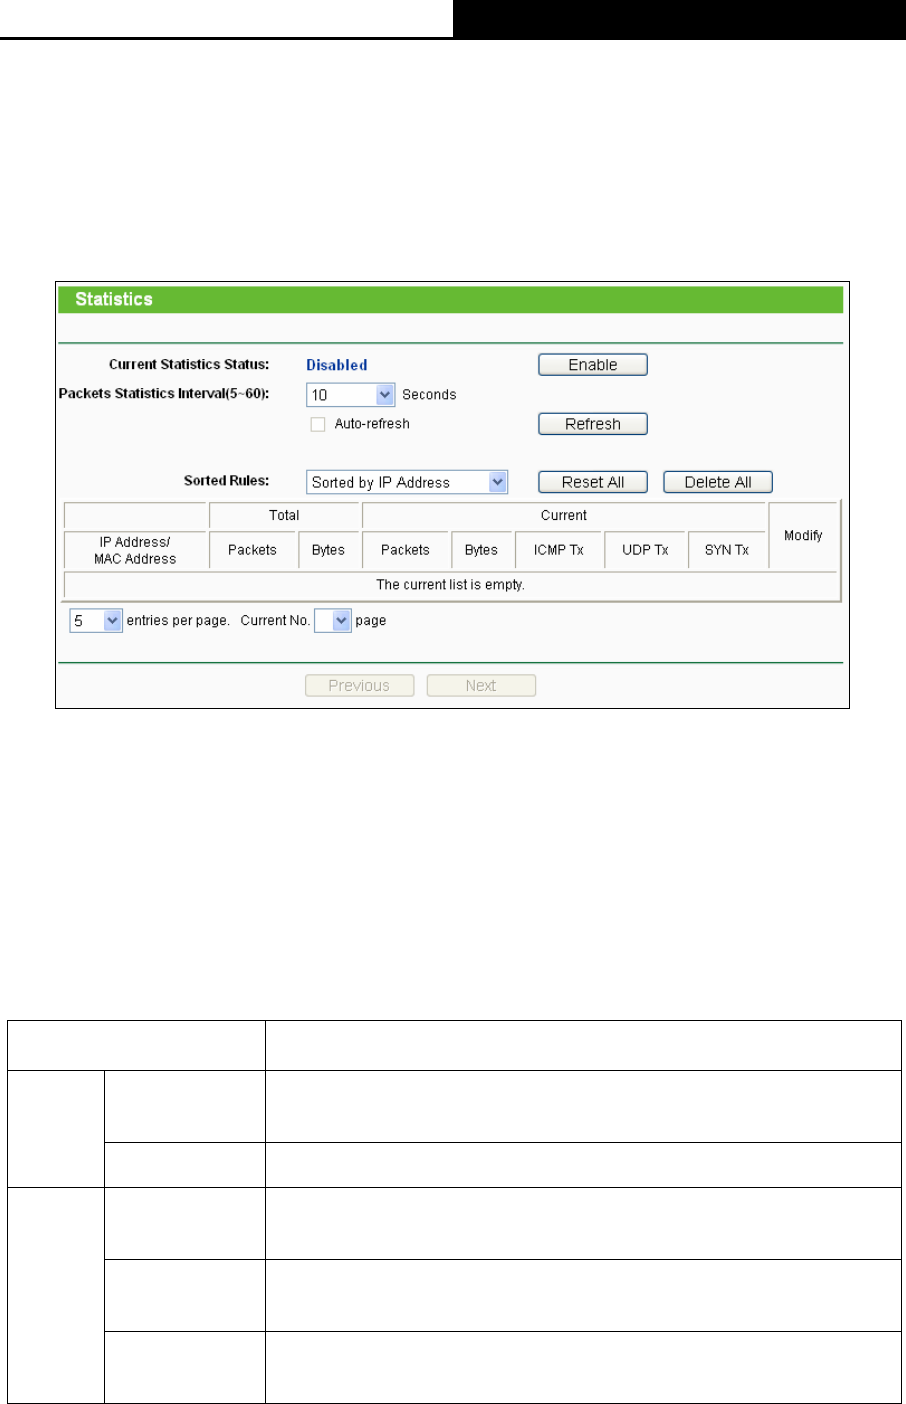Click the Packets header under Total
Image resolution: width=906 pixels, height=1404 pixels.
pos(252,550)
